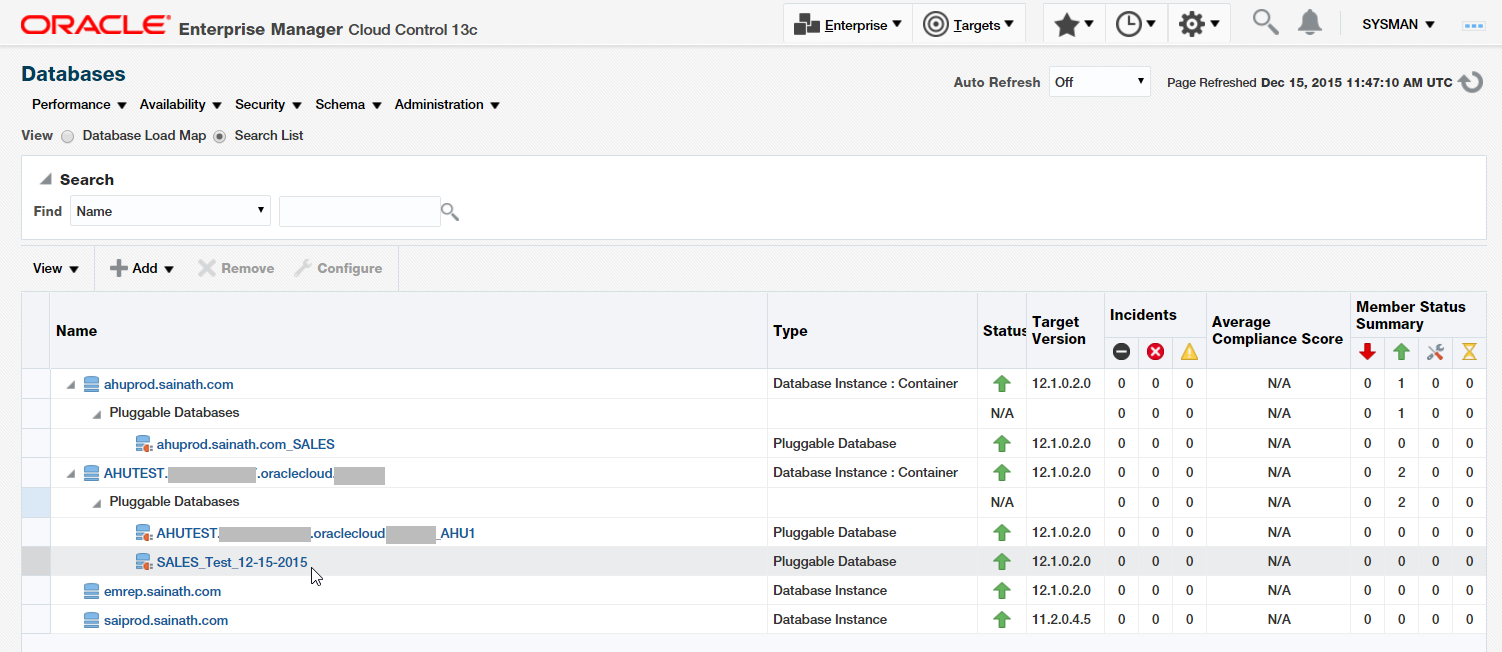
Task: Open the Security menu
Action: tap(267, 104)
